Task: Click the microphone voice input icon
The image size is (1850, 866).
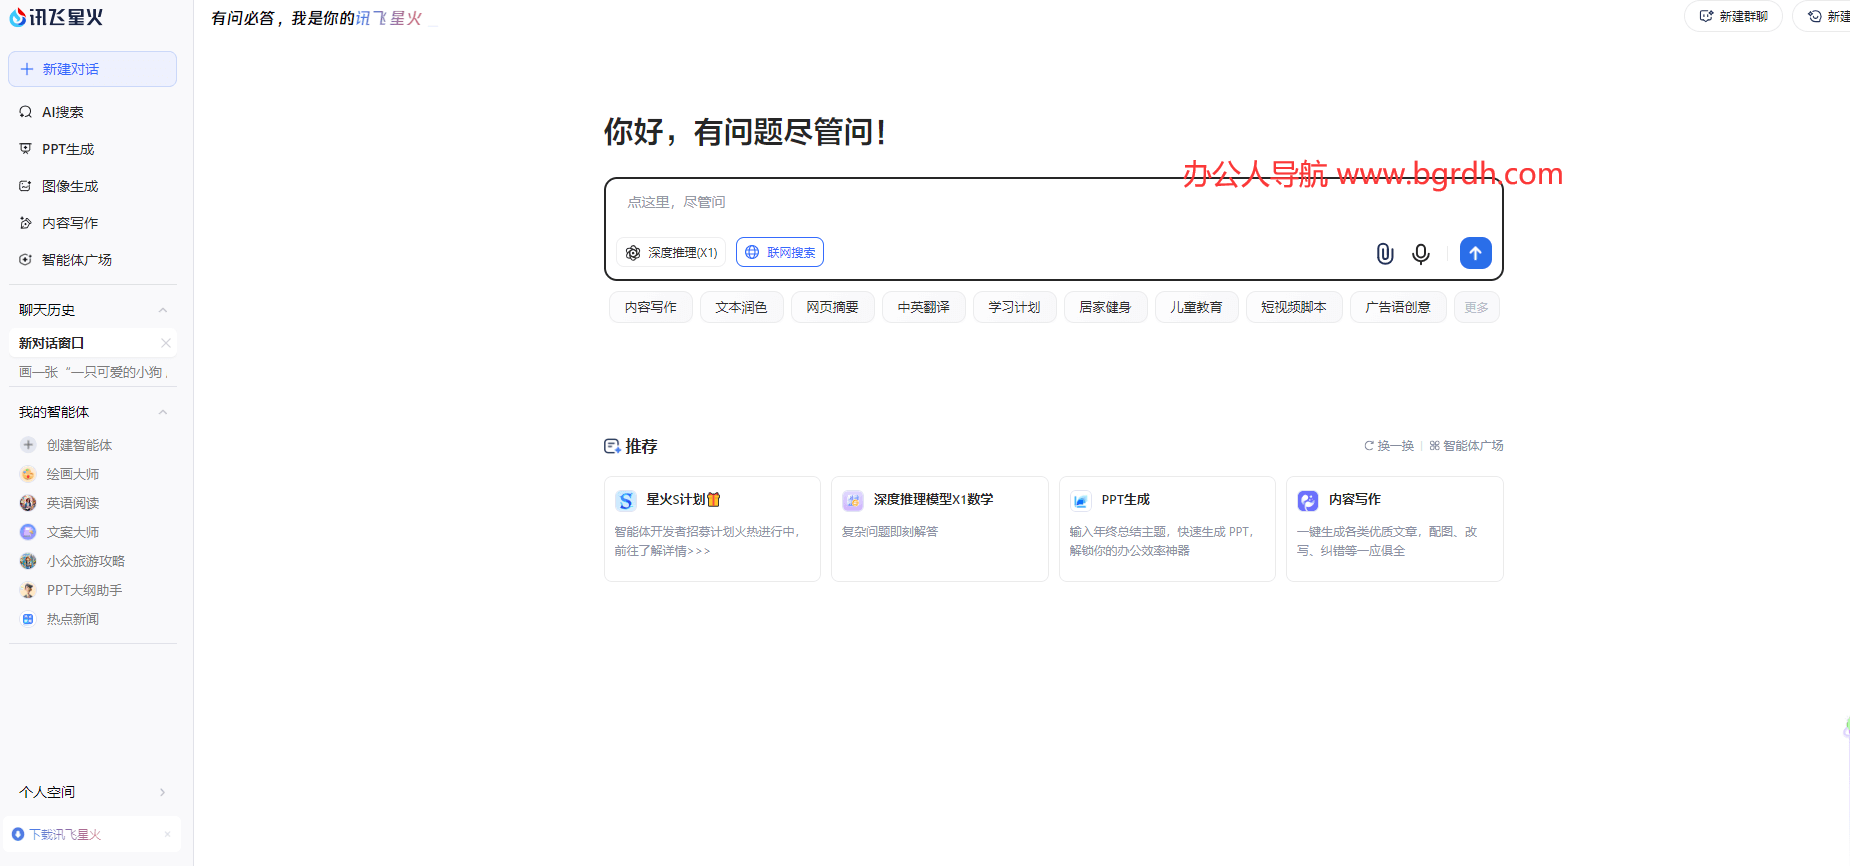Action: click(1421, 254)
